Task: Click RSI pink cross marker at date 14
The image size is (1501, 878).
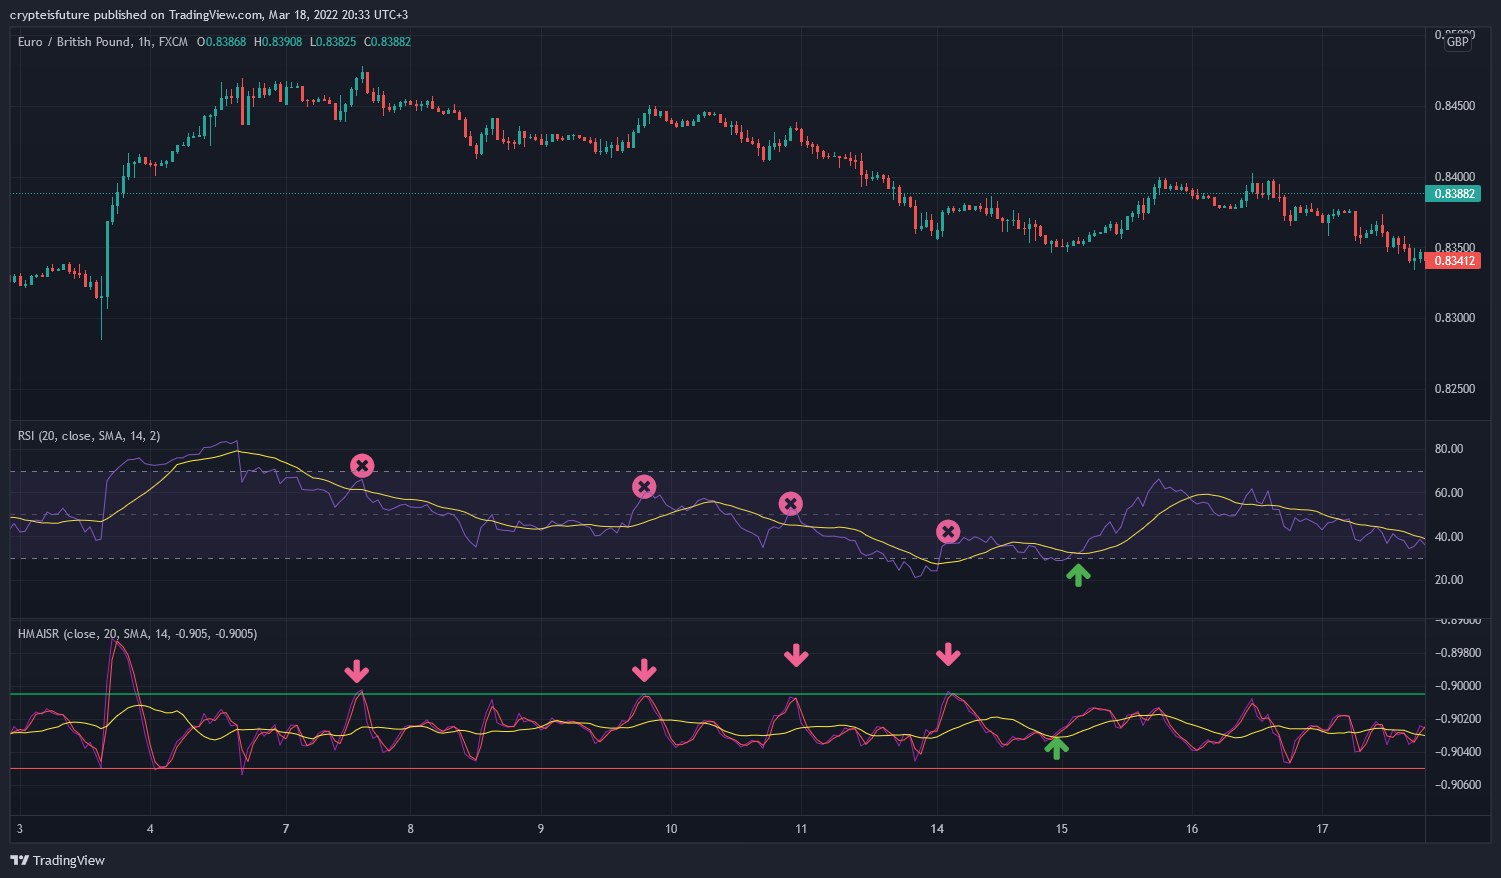Action: [x=948, y=532]
